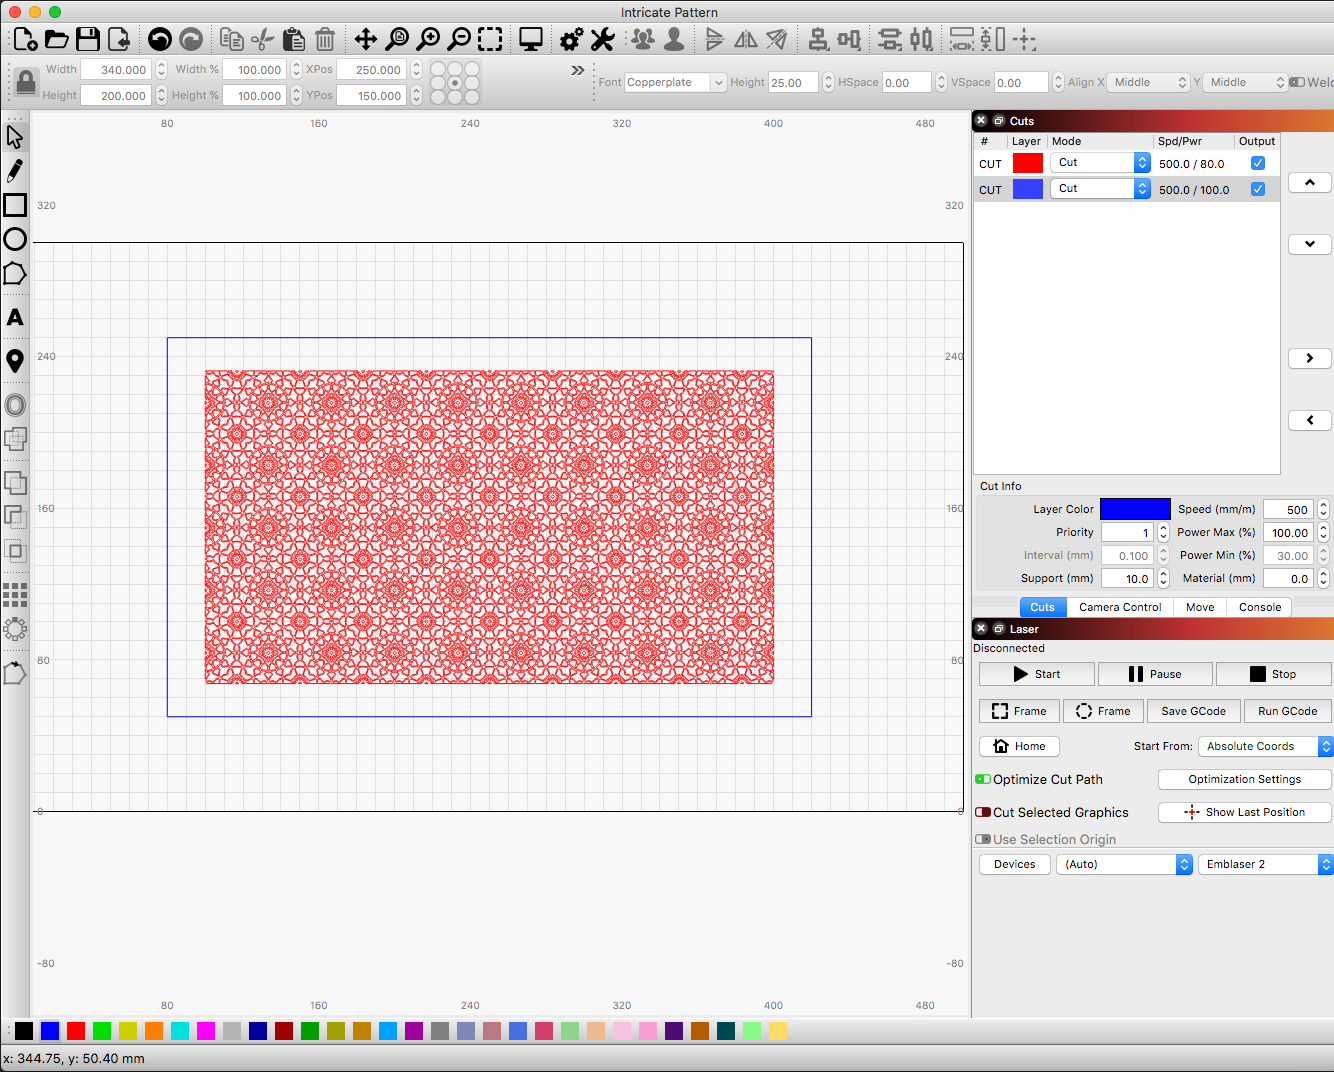Screen dimensions: 1334x1072
Task: Pick the green color swatch from the palette
Action: coord(100,1029)
